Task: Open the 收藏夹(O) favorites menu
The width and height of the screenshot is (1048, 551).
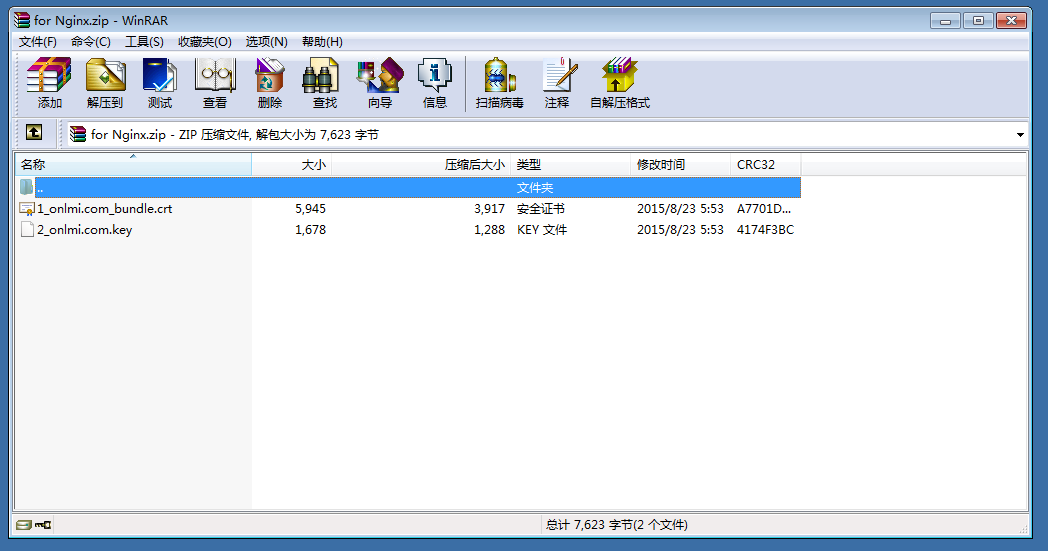Action: tap(204, 42)
